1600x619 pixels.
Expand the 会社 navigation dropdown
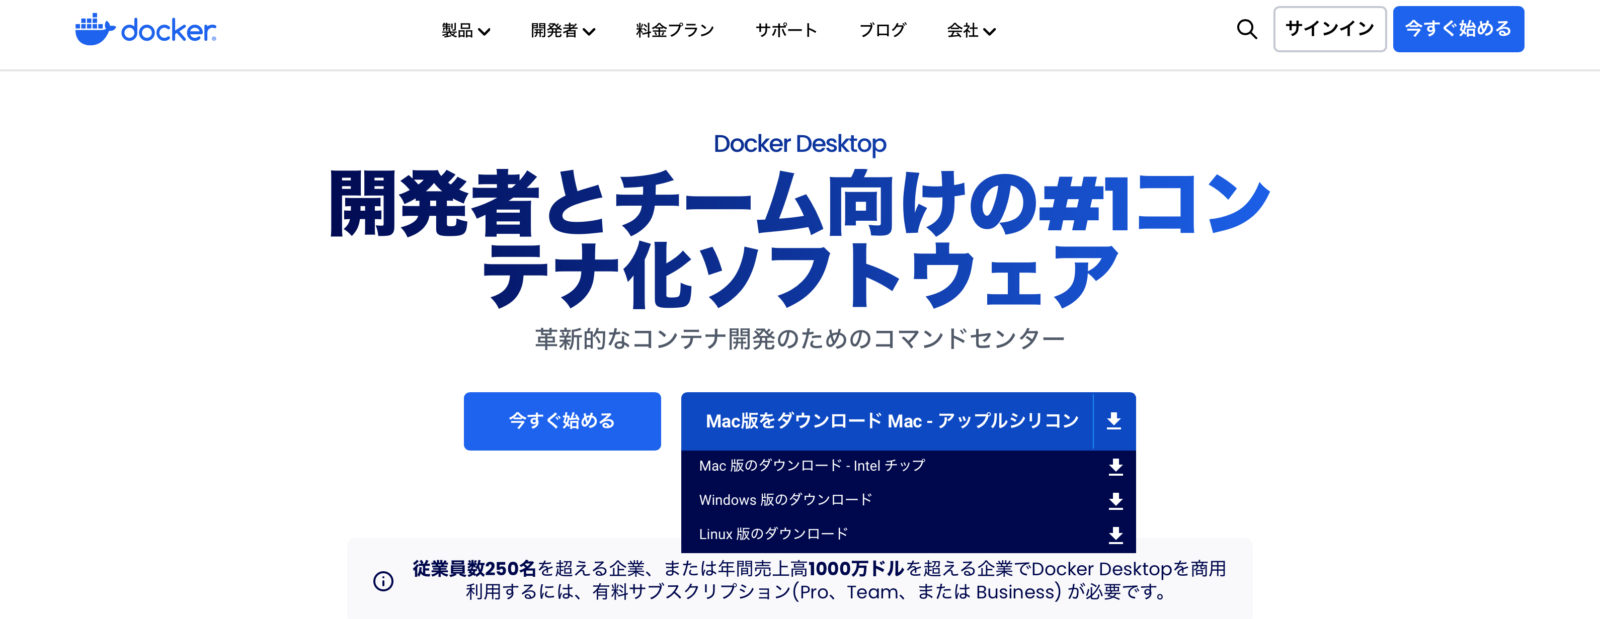(971, 31)
